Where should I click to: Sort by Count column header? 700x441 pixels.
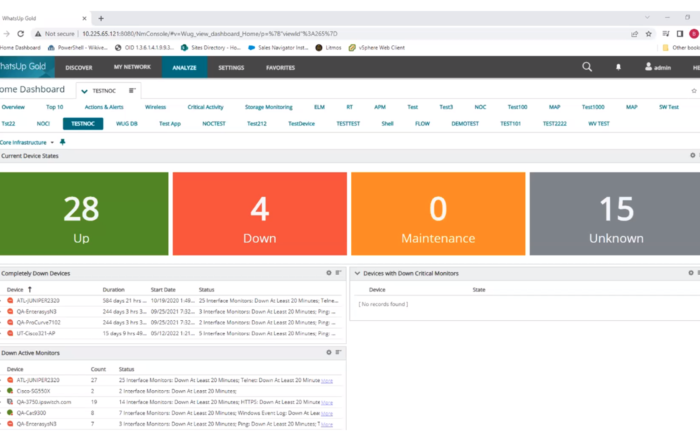[98, 369]
